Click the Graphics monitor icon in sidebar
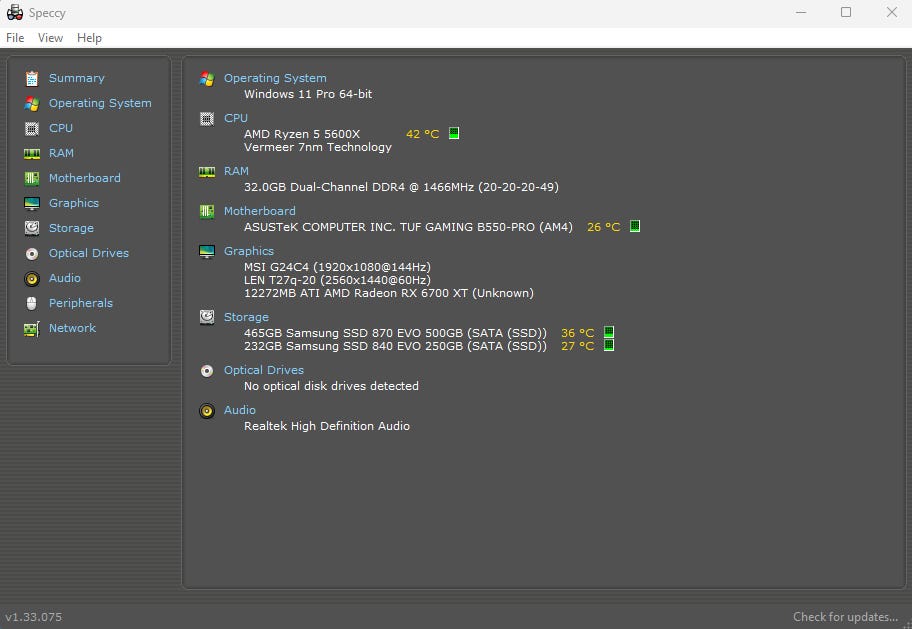Screen dimensions: 912x629 click(32, 204)
